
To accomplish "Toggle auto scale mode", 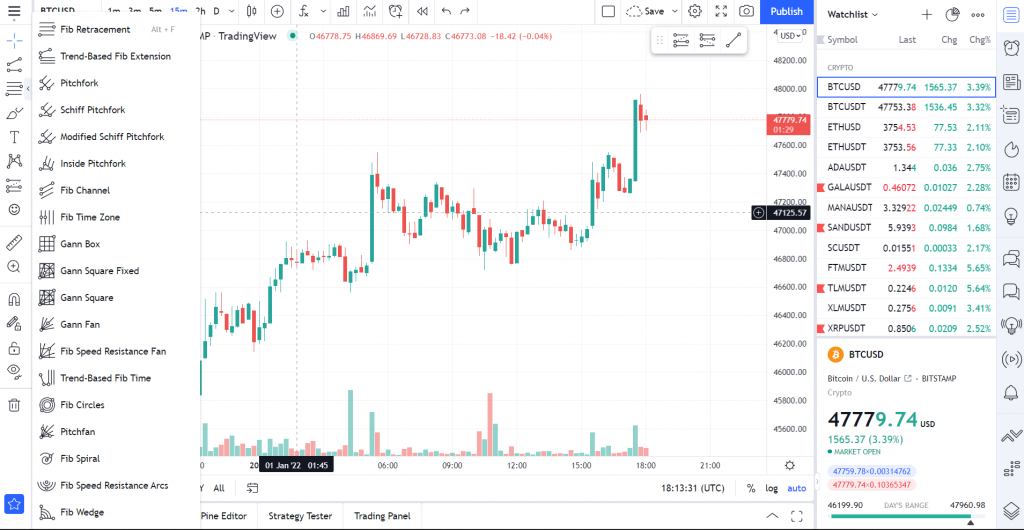I will click(x=796, y=488).
